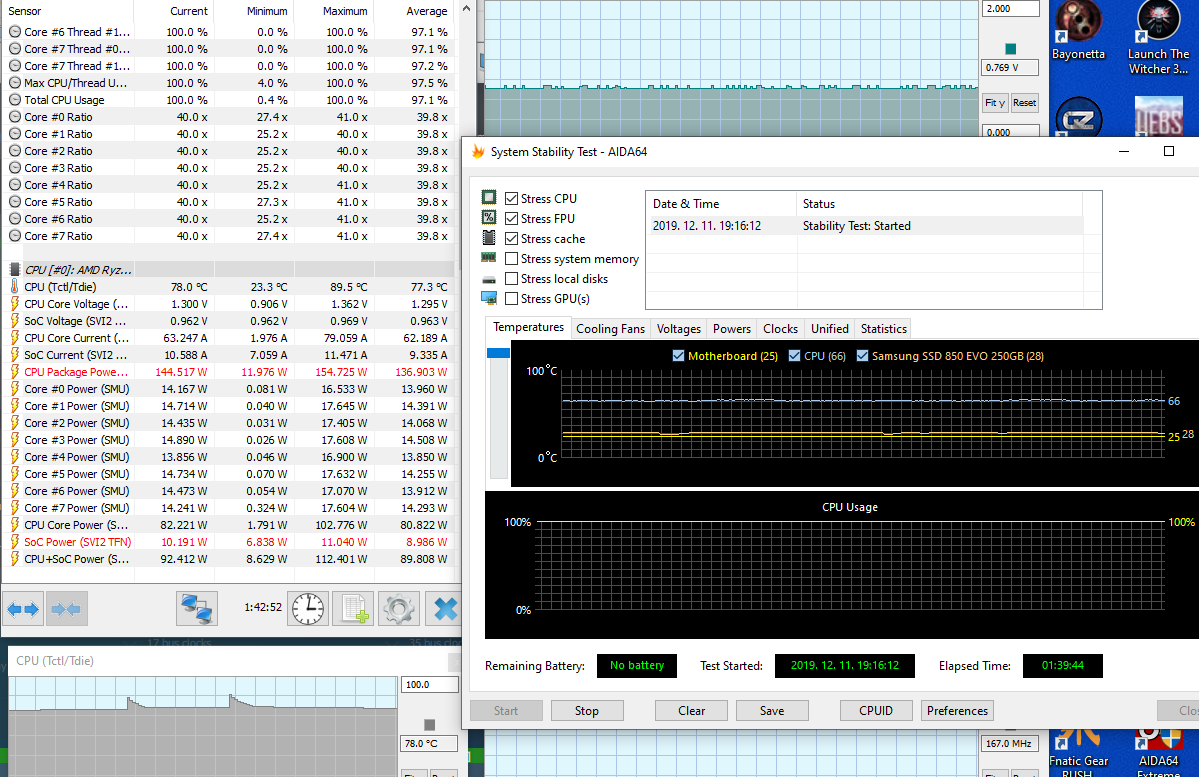Viewport: 1199px width, 777px height.
Task: Click the CPU chip icon beside Stress CPU
Action: pyautogui.click(x=489, y=197)
